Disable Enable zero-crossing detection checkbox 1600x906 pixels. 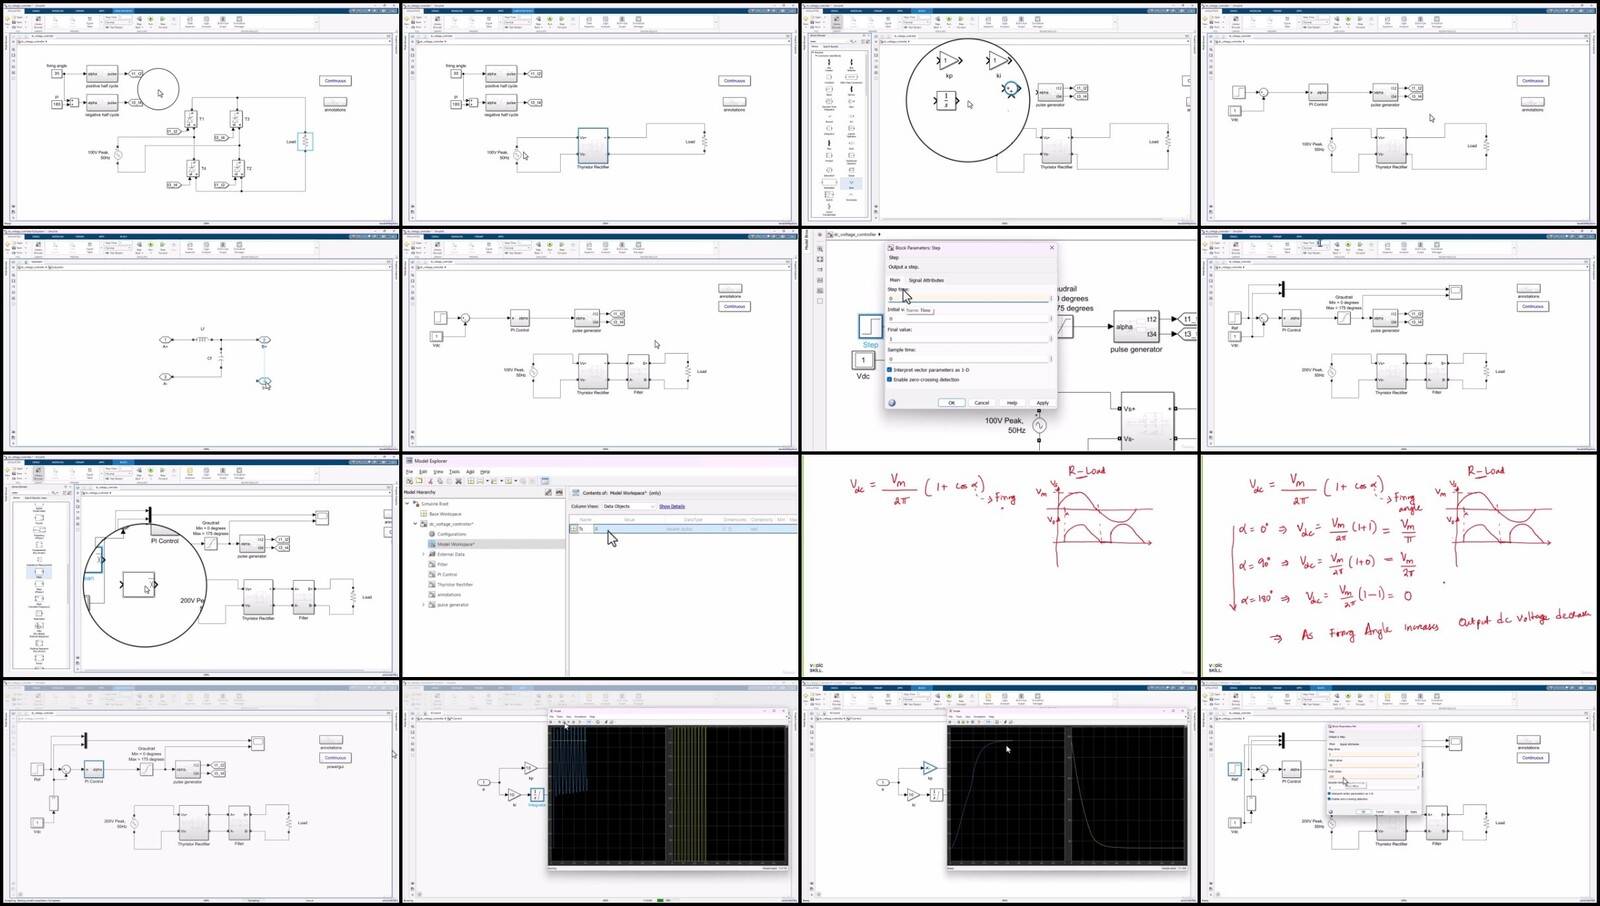tap(889, 379)
